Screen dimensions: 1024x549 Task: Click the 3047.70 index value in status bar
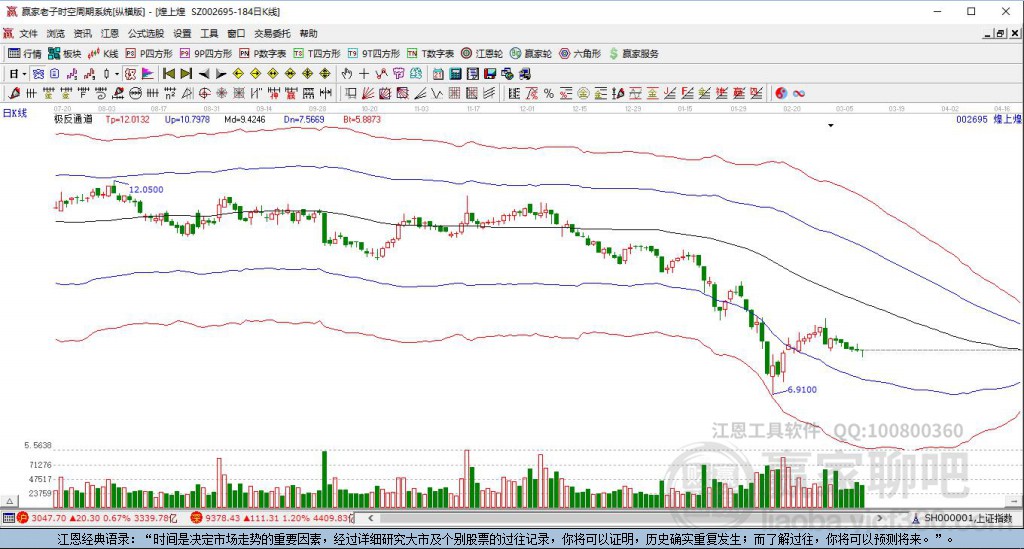[x=48, y=518]
